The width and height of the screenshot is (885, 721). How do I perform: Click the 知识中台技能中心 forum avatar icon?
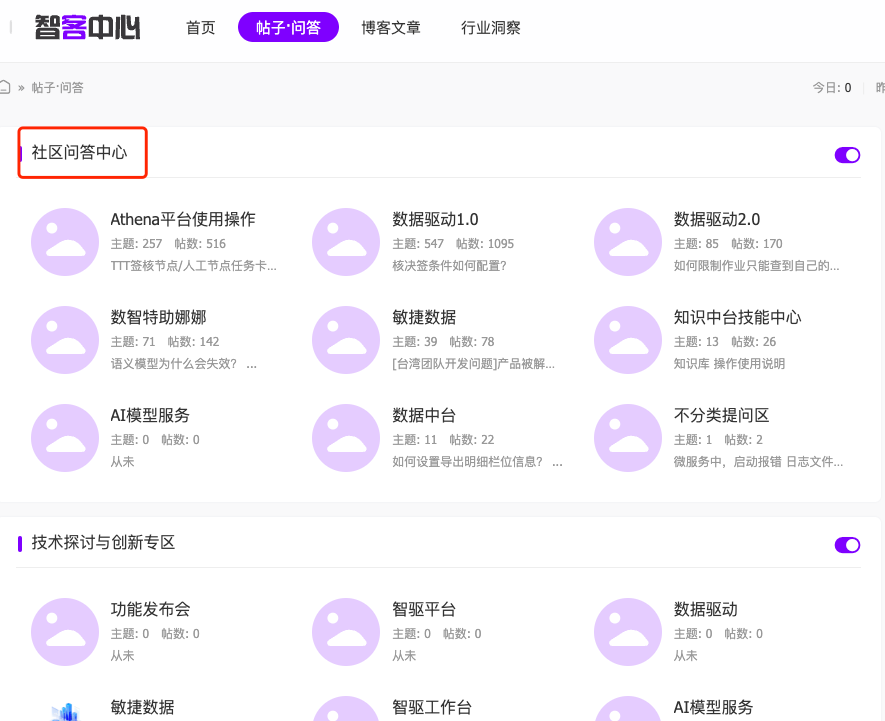[627, 340]
